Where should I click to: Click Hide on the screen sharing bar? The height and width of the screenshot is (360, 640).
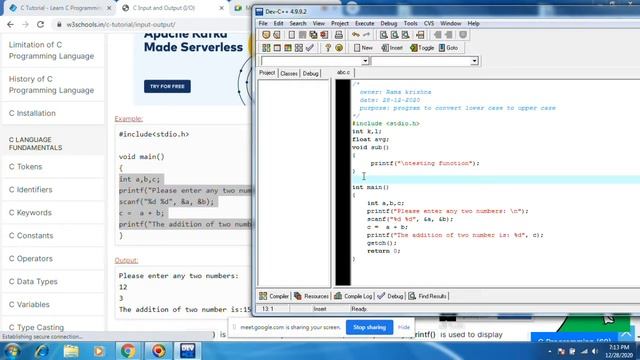point(404,327)
